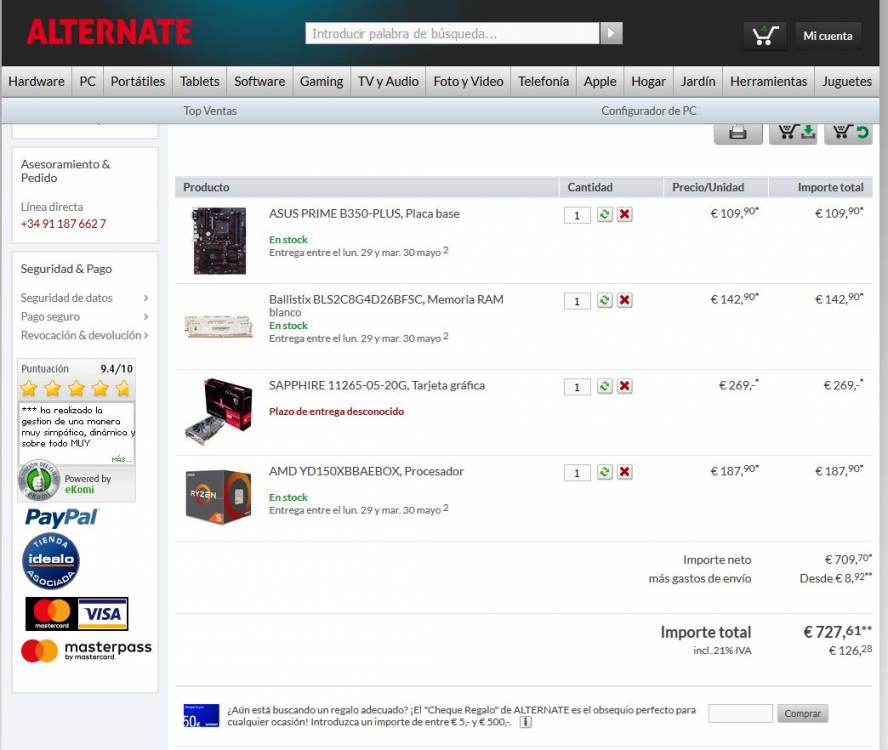Click the eKomi seal badge
Image resolution: width=888 pixels, height=750 pixels.
tap(38, 481)
